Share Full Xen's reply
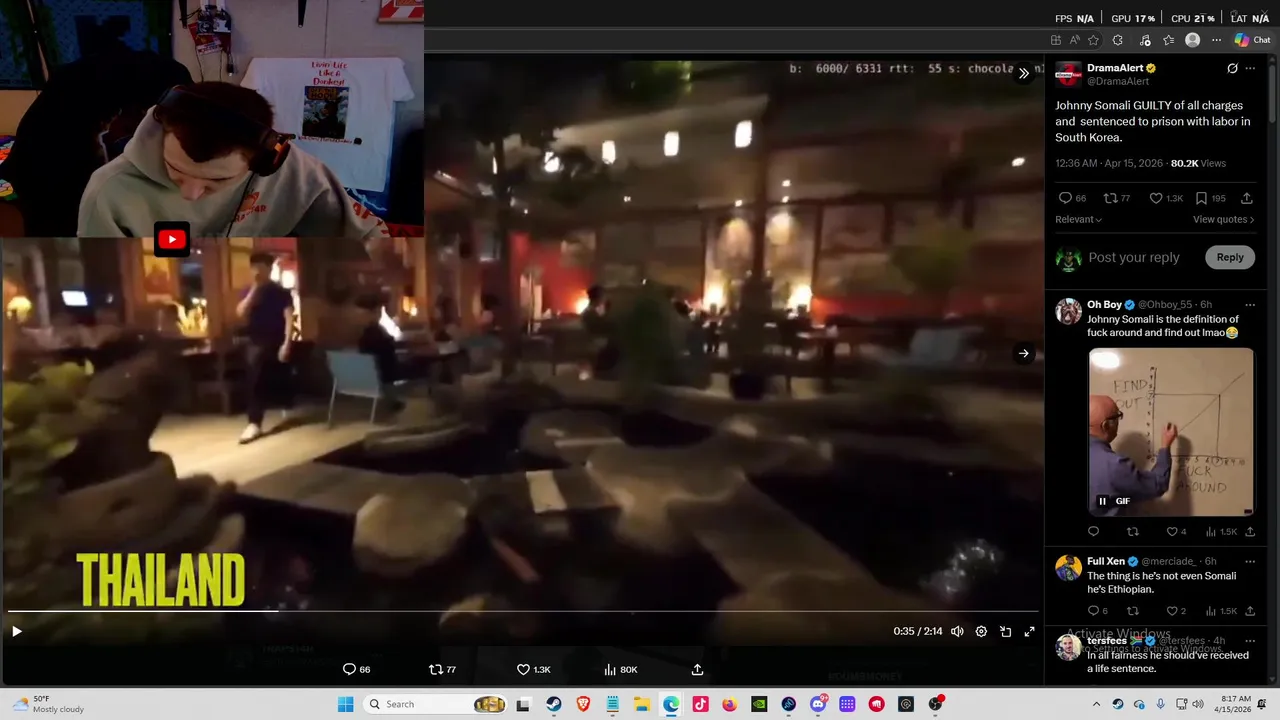 1250,610
